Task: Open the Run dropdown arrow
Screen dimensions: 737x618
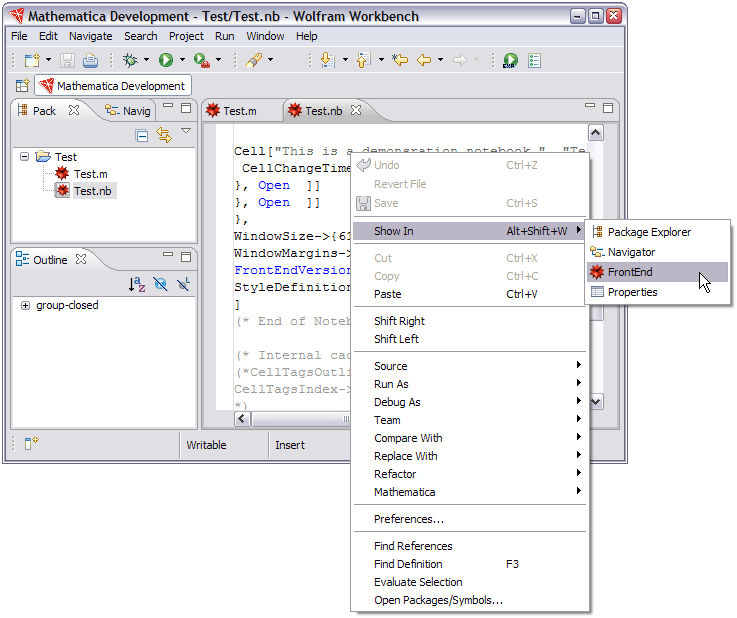Action: [182, 60]
